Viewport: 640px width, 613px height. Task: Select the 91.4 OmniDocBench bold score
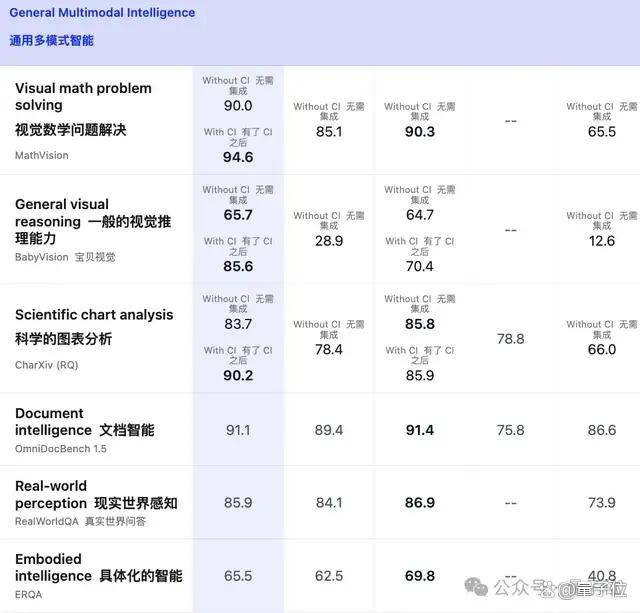[x=420, y=430]
